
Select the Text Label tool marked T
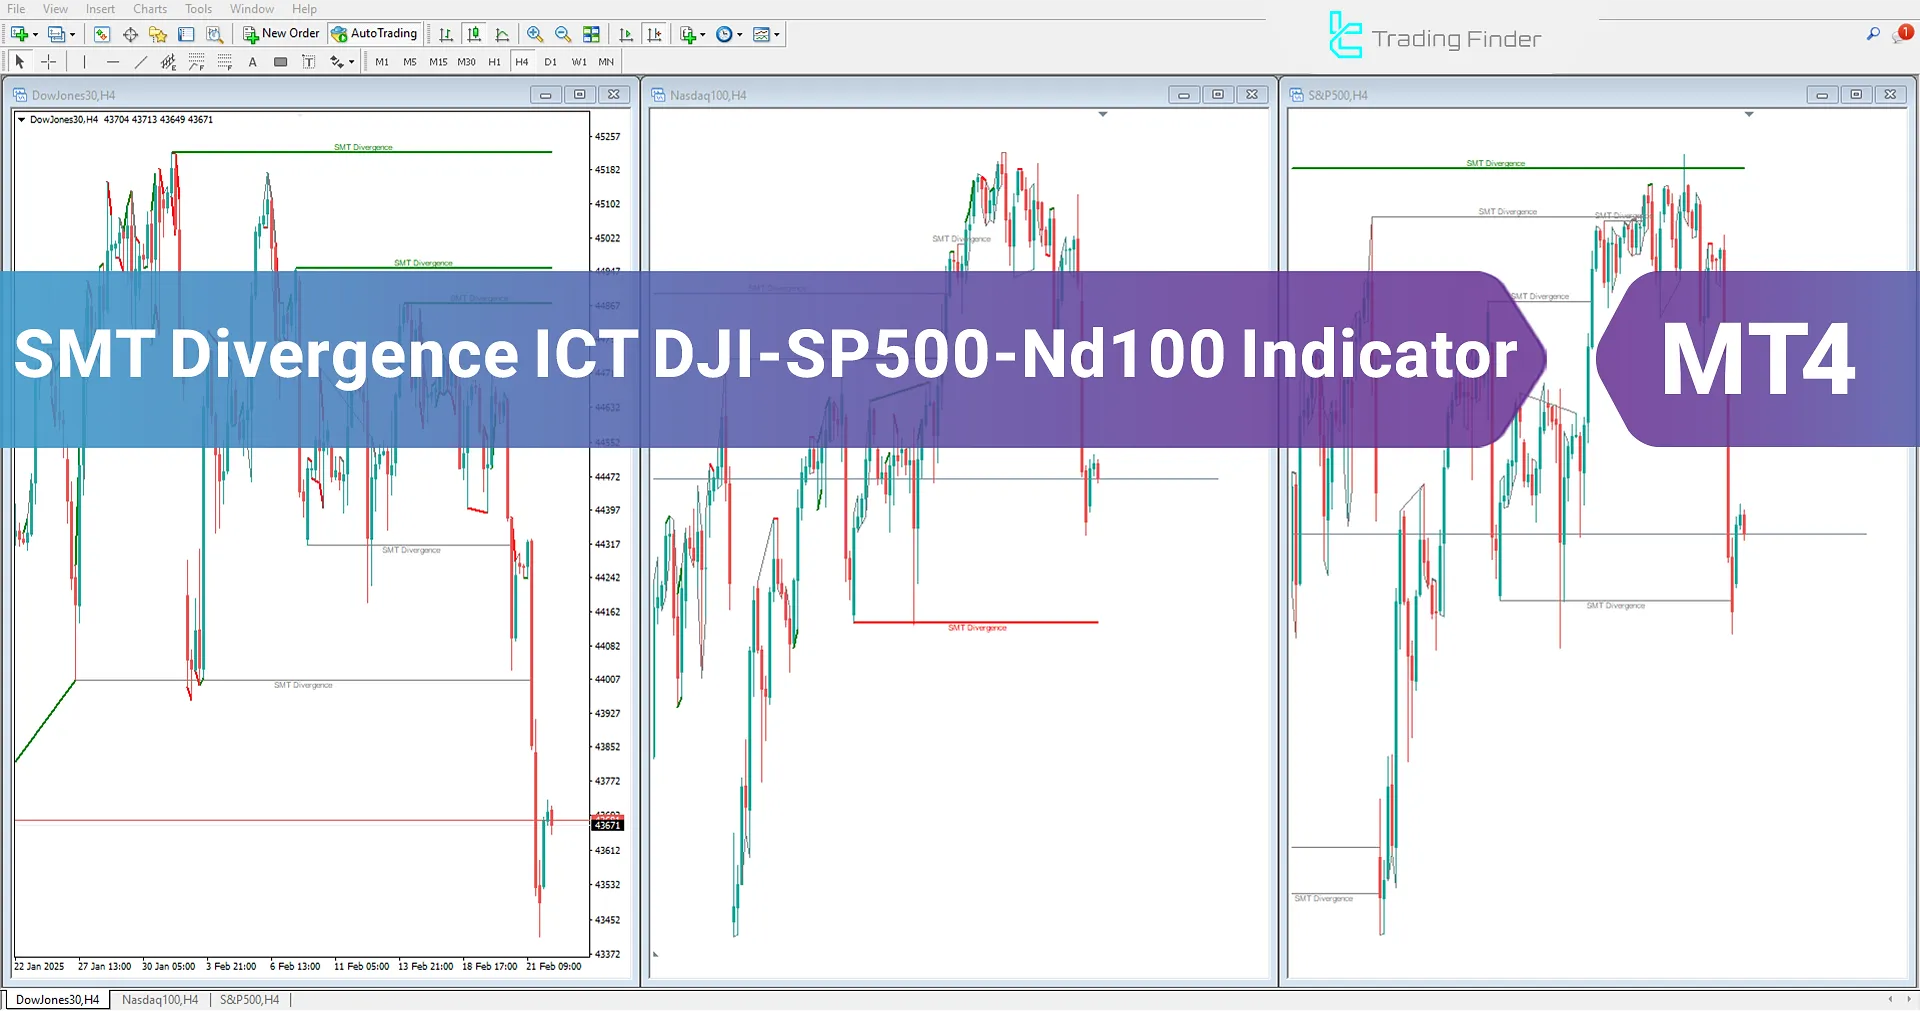[309, 62]
